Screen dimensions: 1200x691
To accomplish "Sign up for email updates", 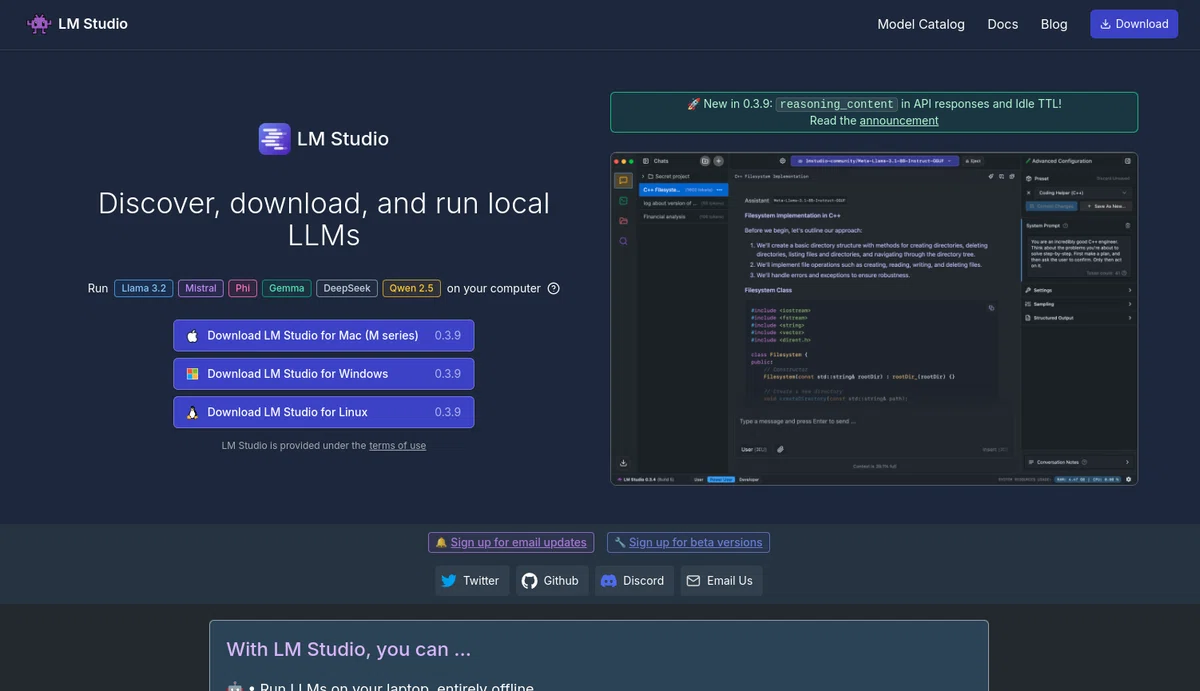I will [x=511, y=542].
